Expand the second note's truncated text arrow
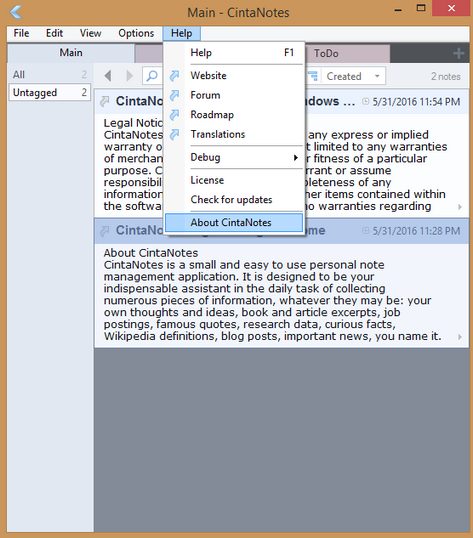473x538 pixels. pos(460,337)
